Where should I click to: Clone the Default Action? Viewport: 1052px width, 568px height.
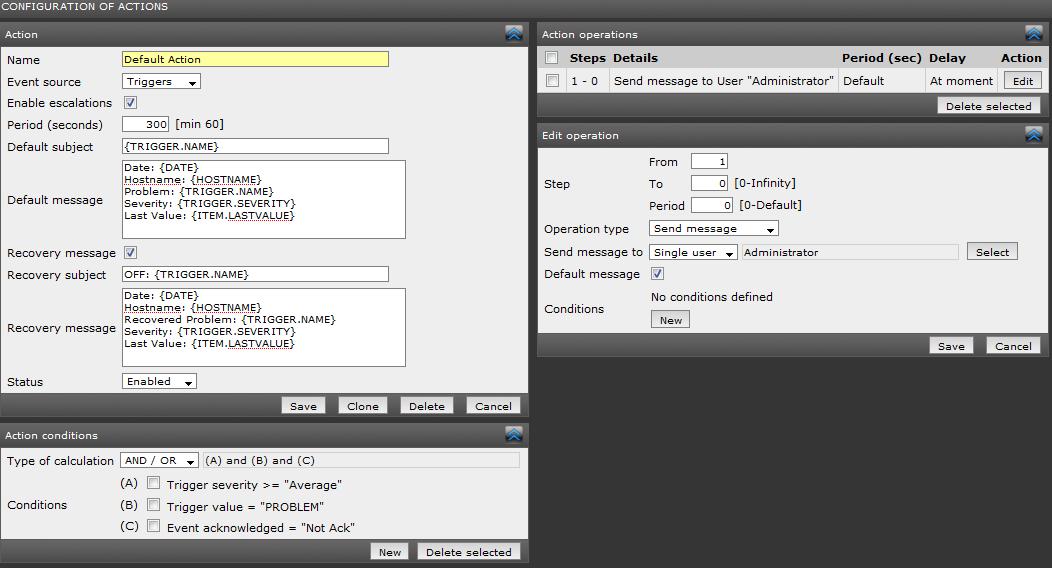coord(363,406)
